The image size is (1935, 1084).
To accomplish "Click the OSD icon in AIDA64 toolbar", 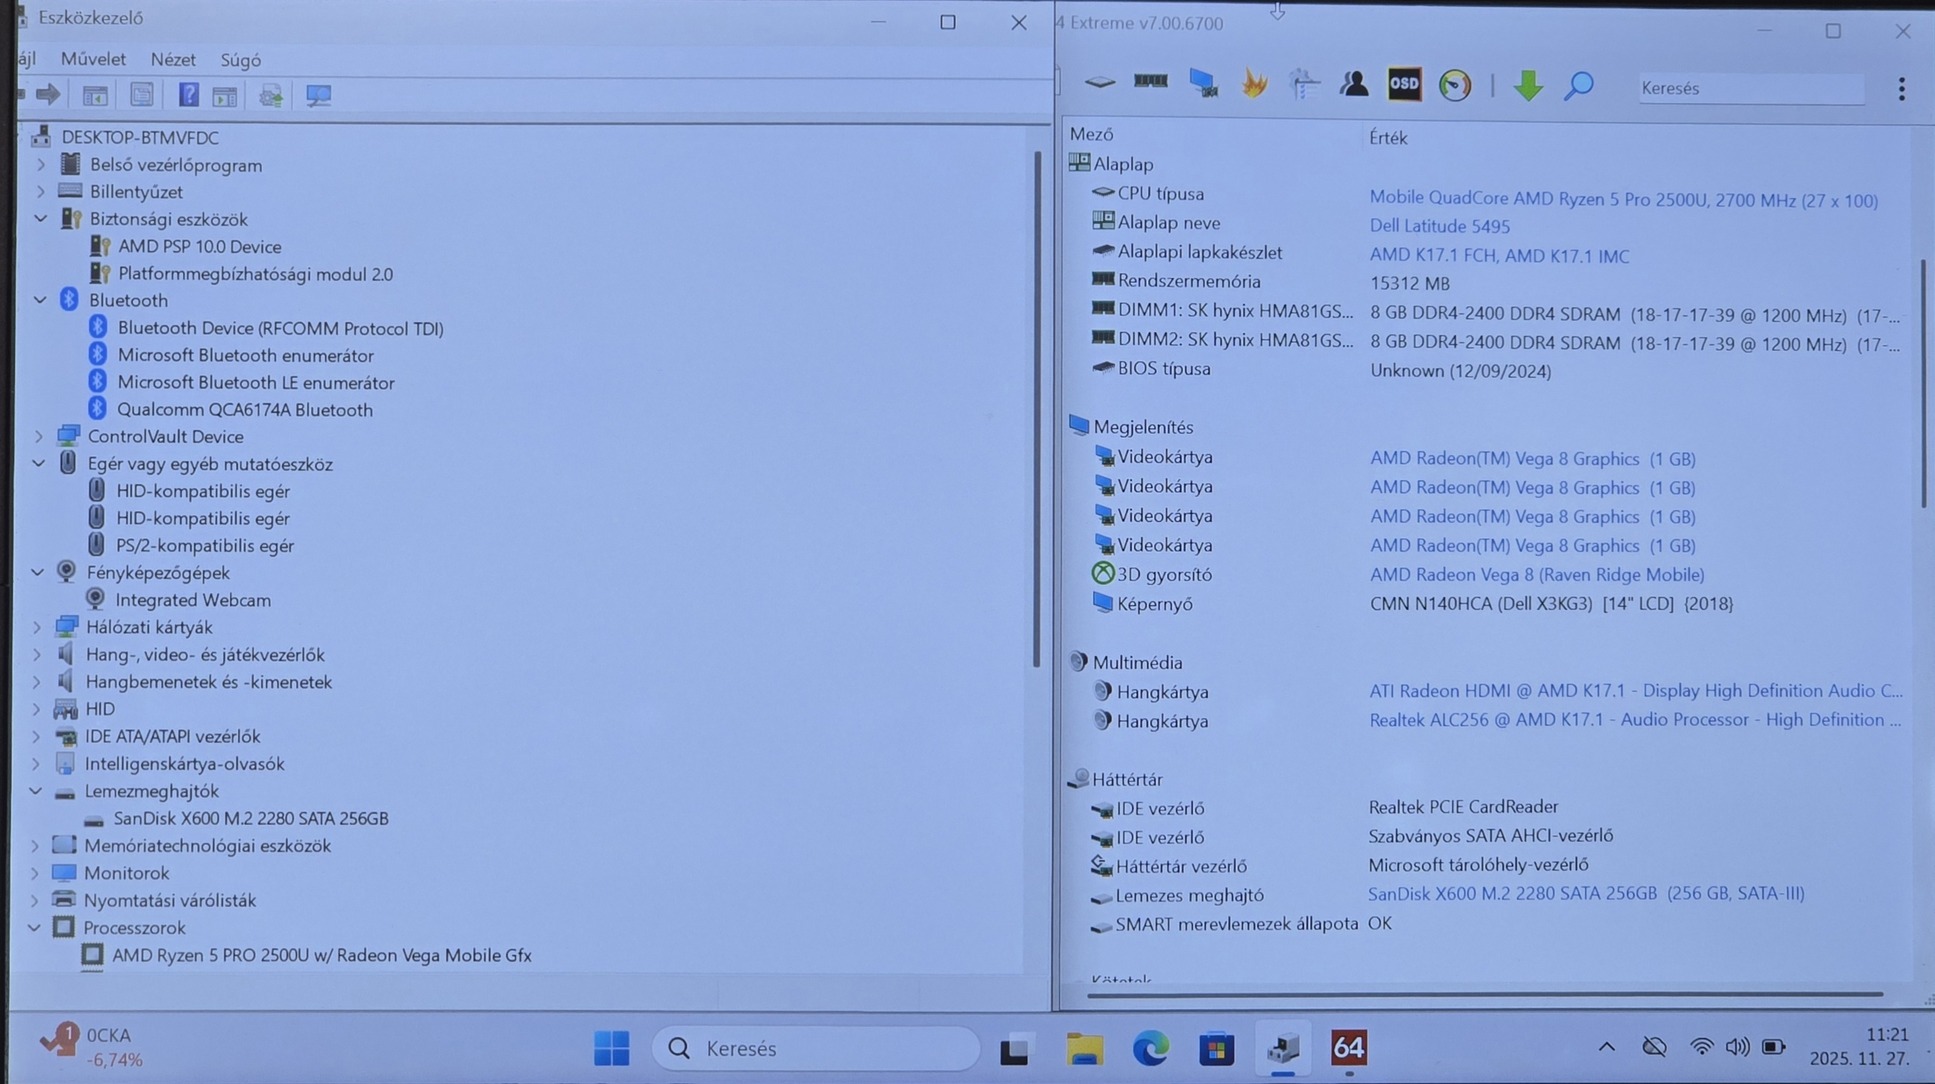I will point(1404,85).
